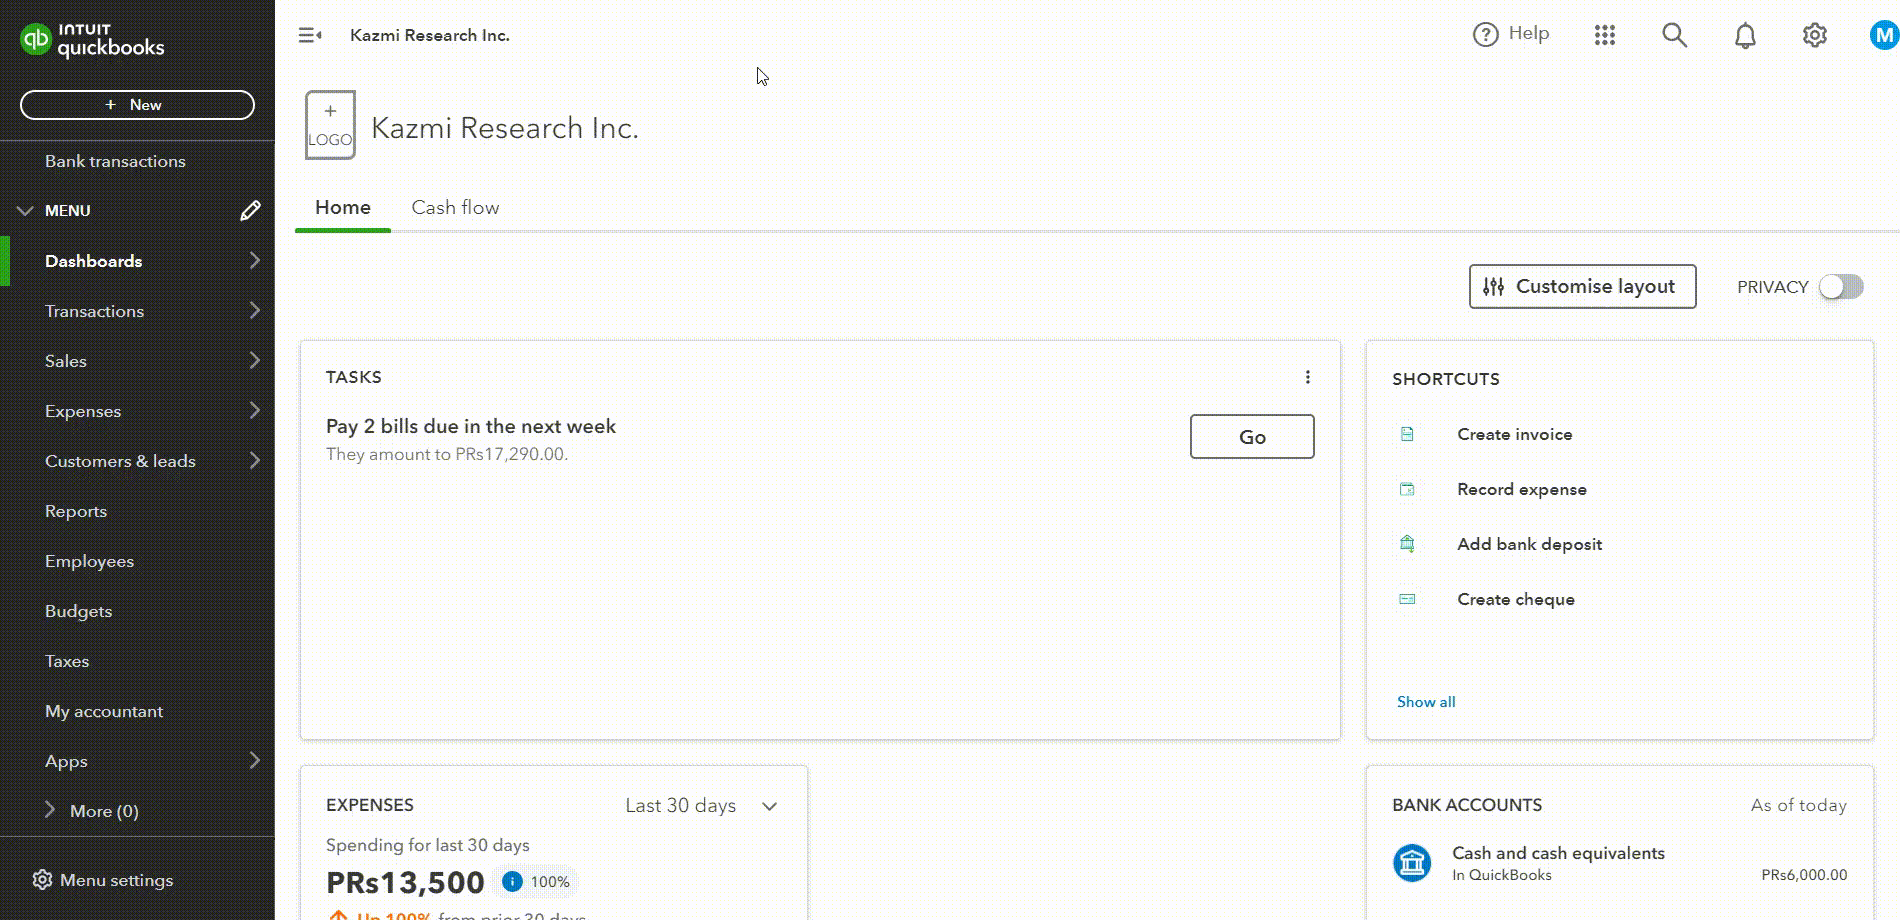
Task: Expand the Customers & leads submenu arrow
Action: pos(255,461)
